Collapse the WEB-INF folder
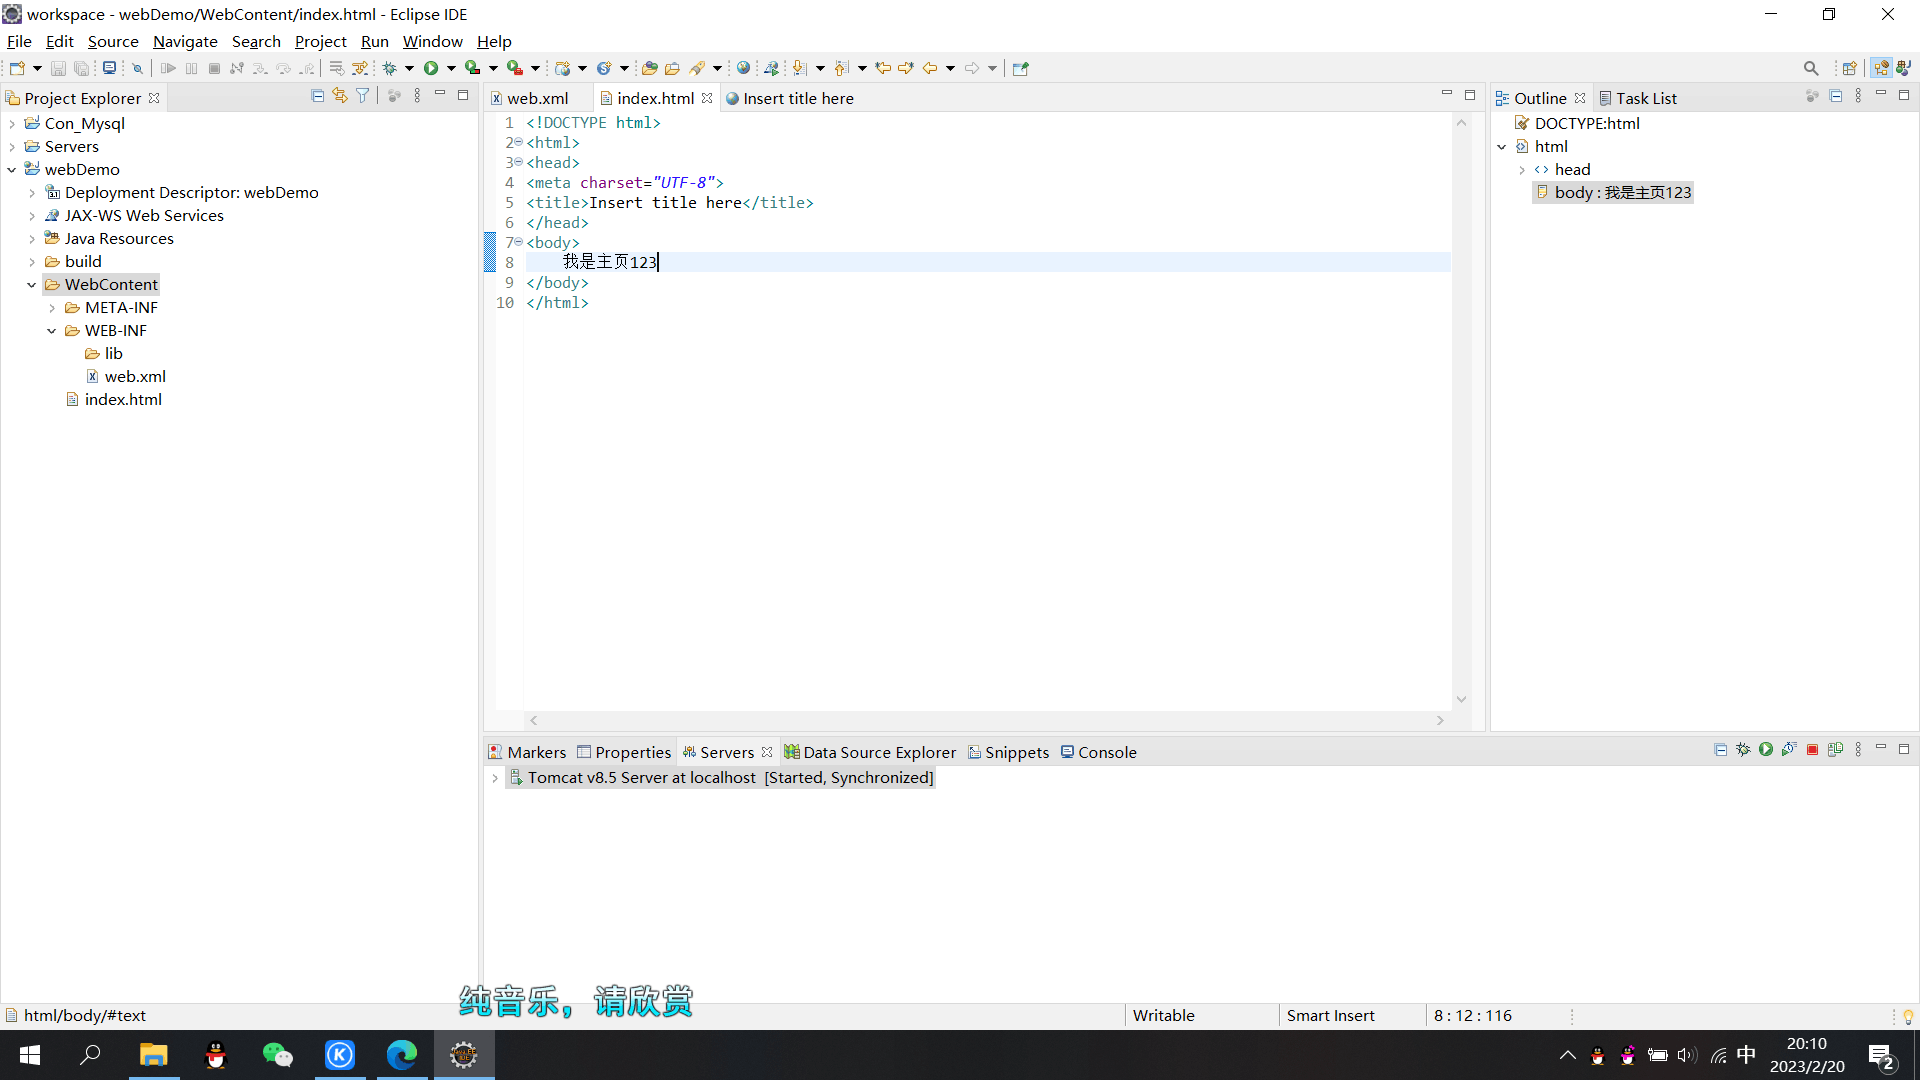The width and height of the screenshot is (1920, 1080). pos(52,331)
